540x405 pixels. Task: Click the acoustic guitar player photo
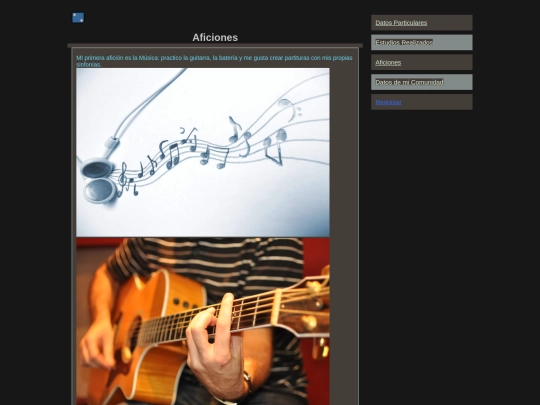[203, 321]
